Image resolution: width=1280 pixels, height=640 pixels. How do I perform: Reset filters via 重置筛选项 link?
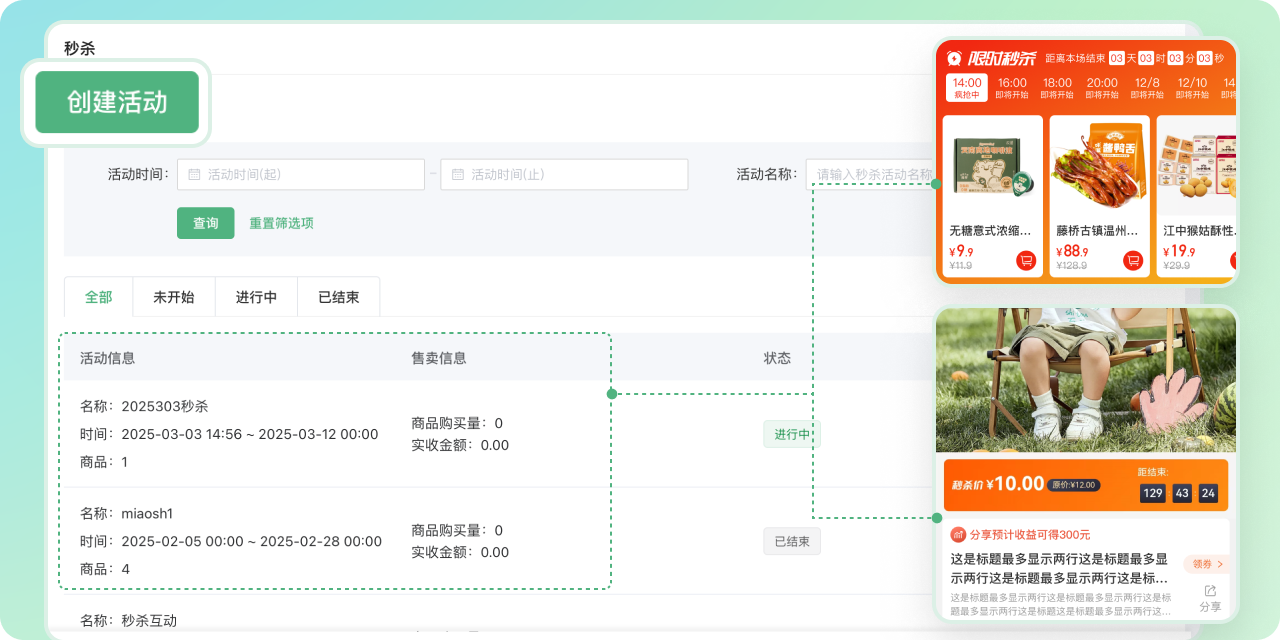coord(281,223)
